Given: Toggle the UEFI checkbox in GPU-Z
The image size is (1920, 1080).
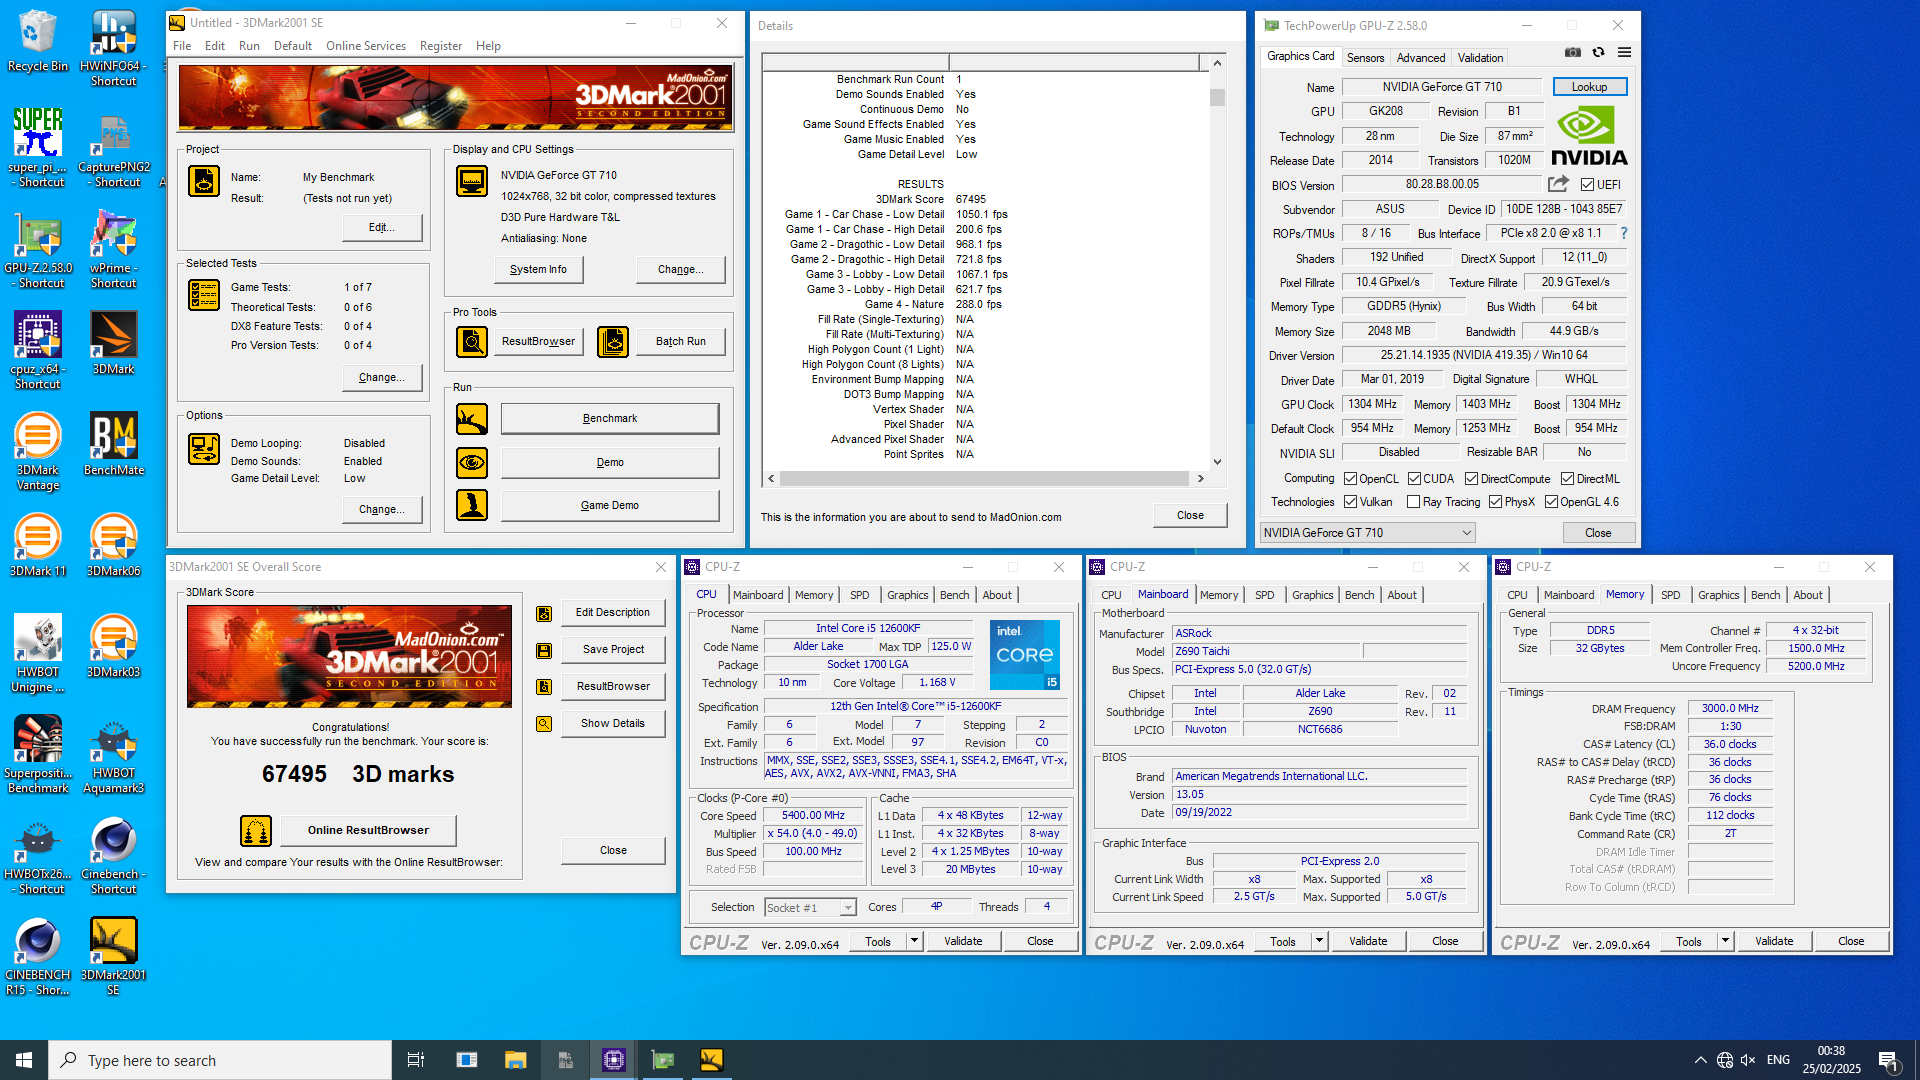Looking at the screenshot, I should [x=1587, y=185].
